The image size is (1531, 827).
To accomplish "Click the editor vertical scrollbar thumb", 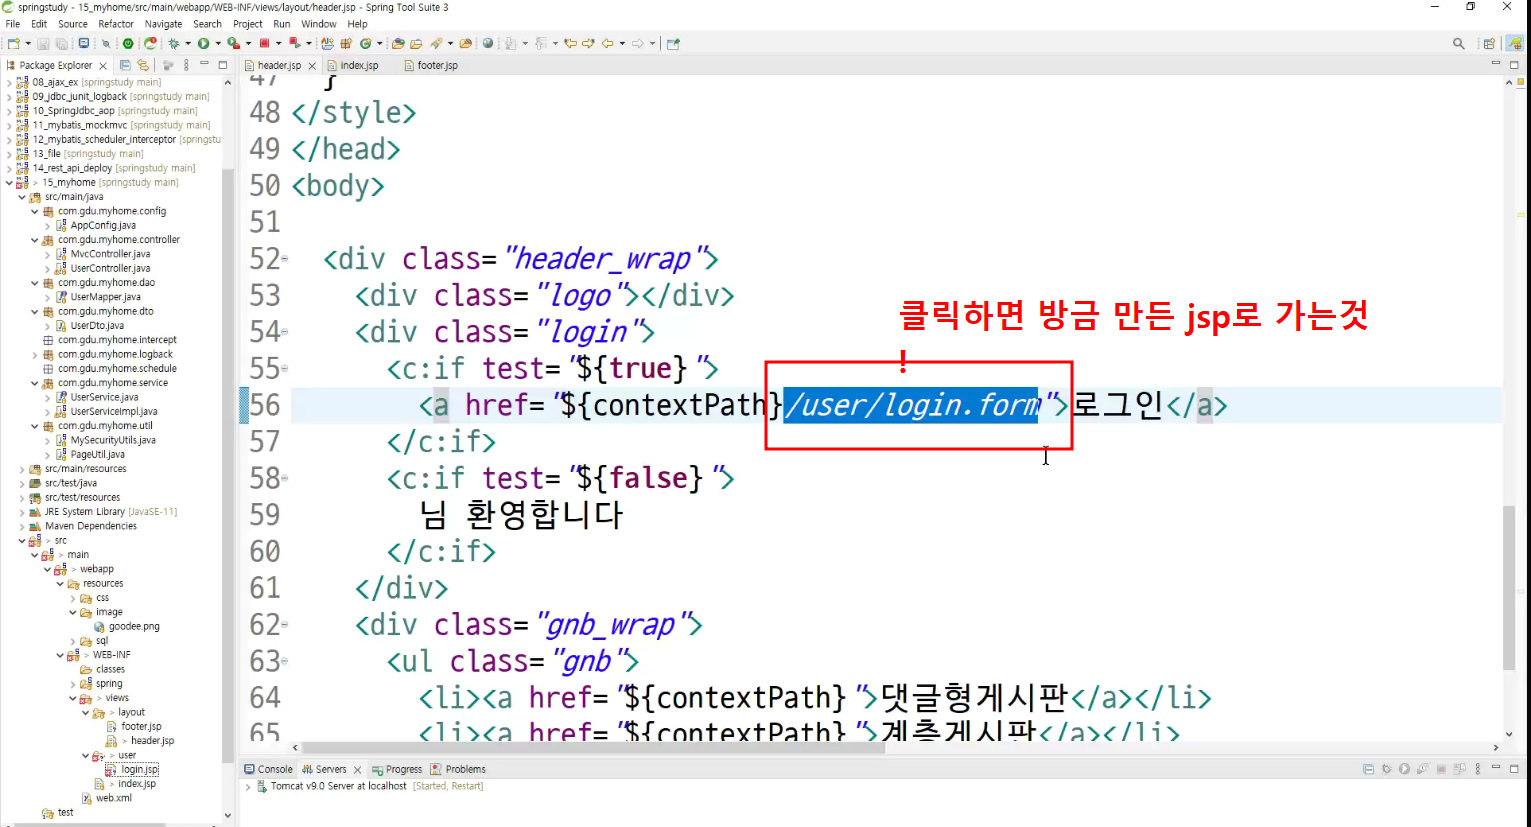I will tap(1509, 588).
